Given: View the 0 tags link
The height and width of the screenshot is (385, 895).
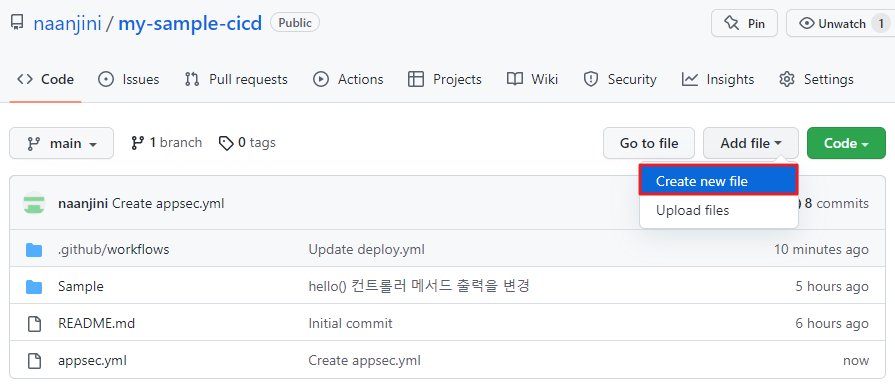Looking at the screenshot, I should [247, 143].
